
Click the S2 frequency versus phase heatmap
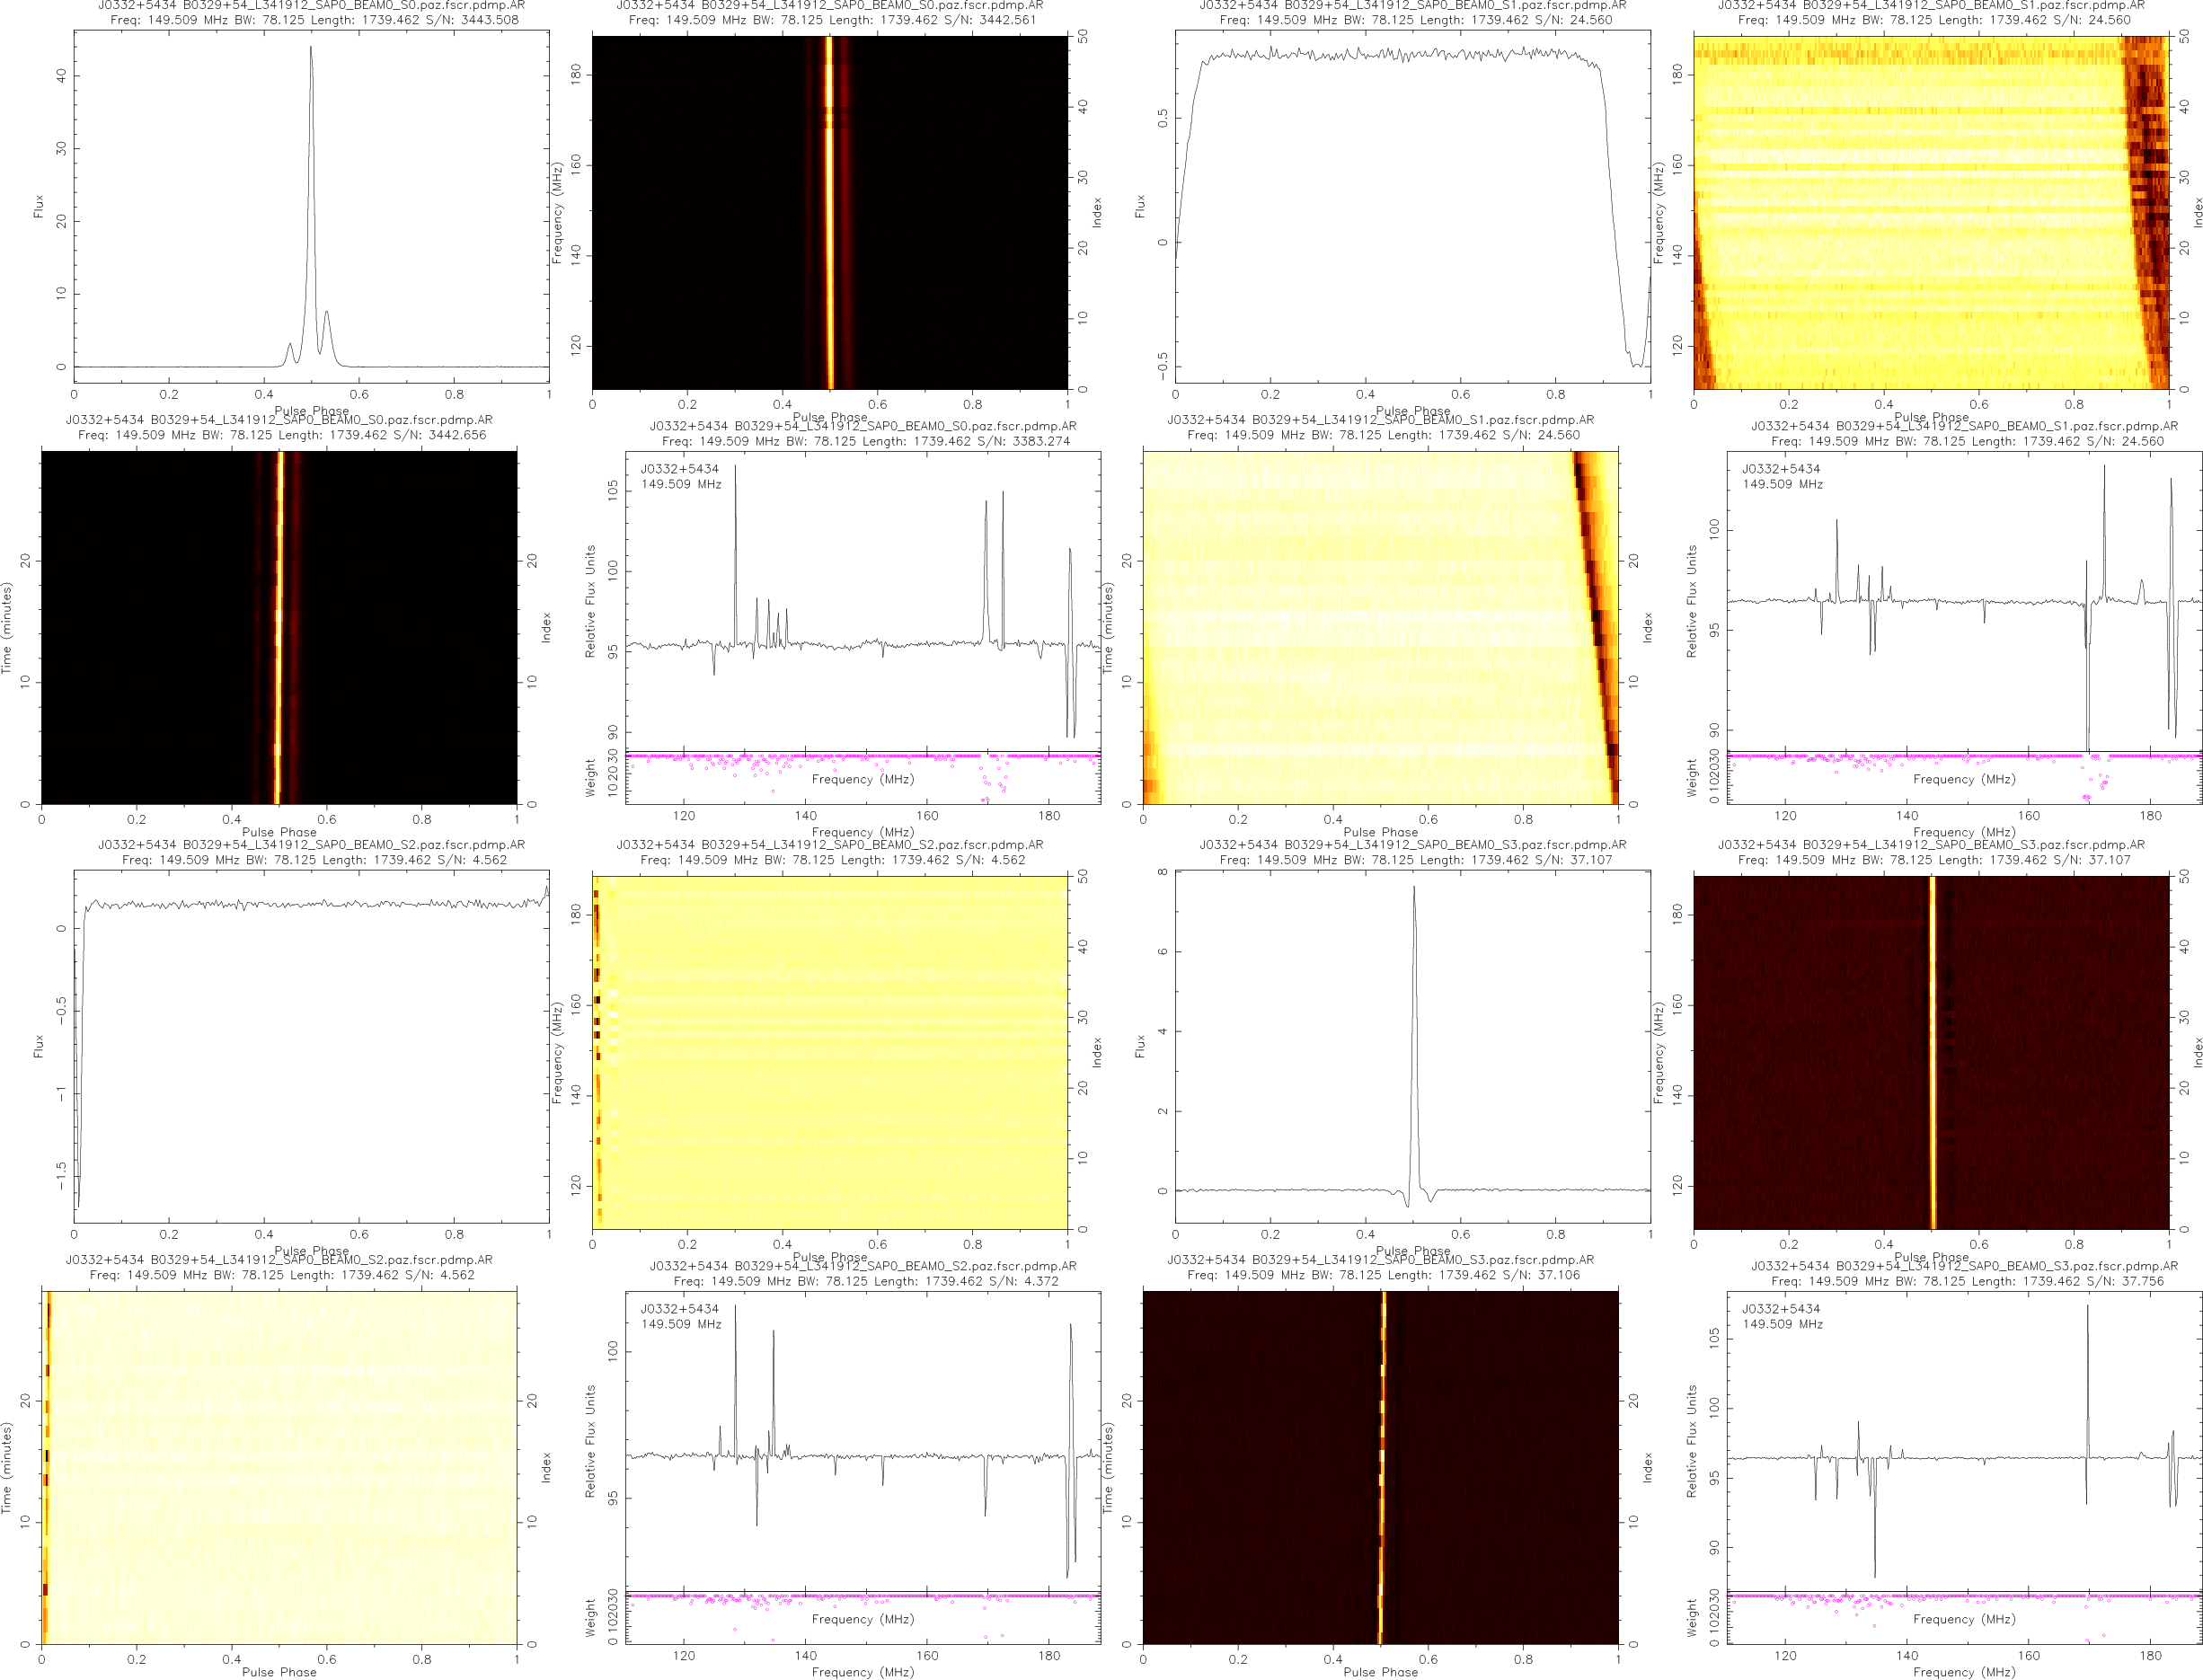point(829,1052)
